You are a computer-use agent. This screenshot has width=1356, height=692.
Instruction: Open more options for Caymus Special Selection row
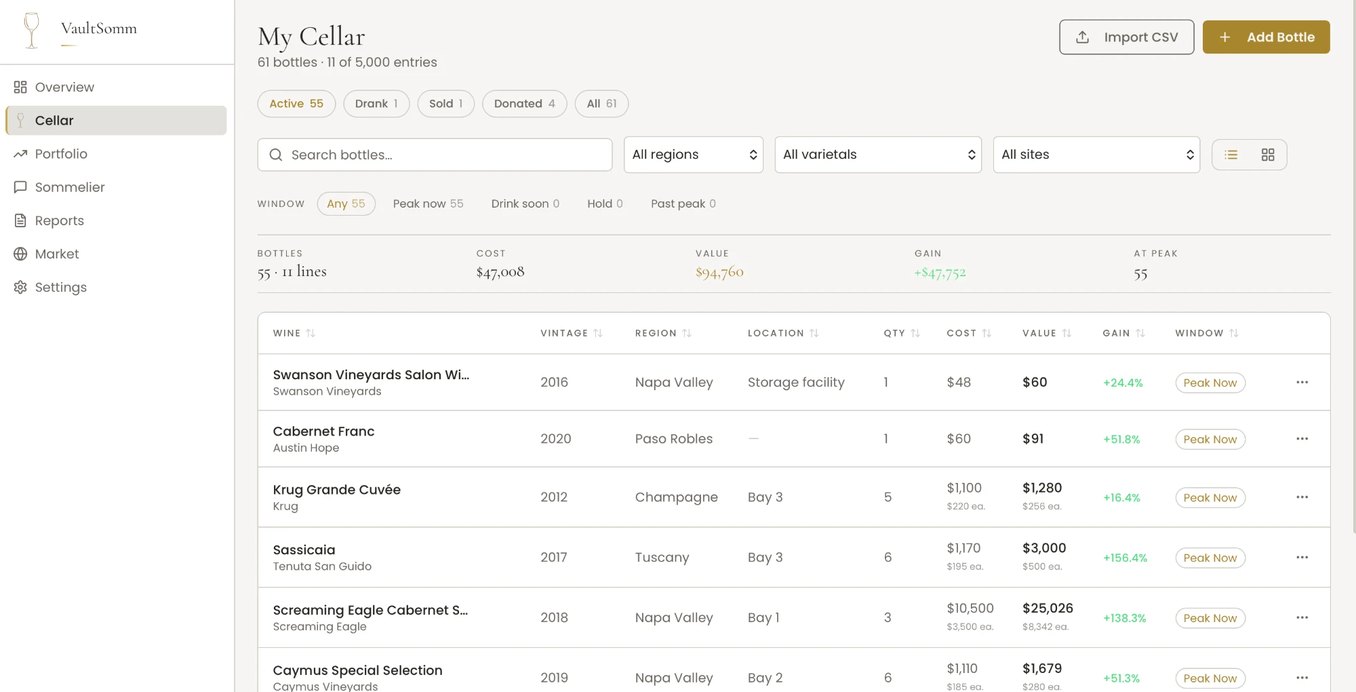tap(1302, 678)
